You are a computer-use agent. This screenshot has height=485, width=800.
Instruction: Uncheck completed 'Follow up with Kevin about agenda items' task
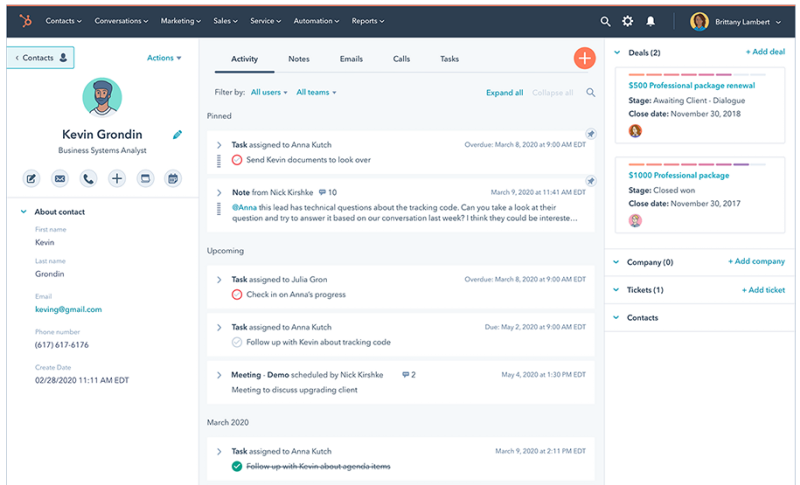tap(237, 466)
